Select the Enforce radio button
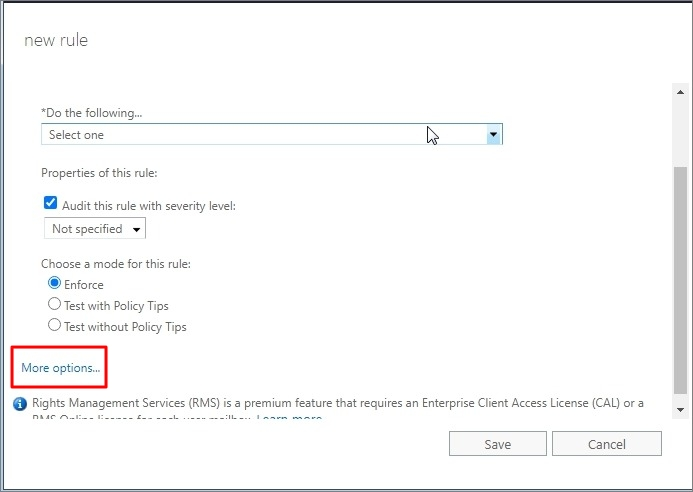Image resolution: width=693 pixels, height=492 pixels. coord(54,283)
